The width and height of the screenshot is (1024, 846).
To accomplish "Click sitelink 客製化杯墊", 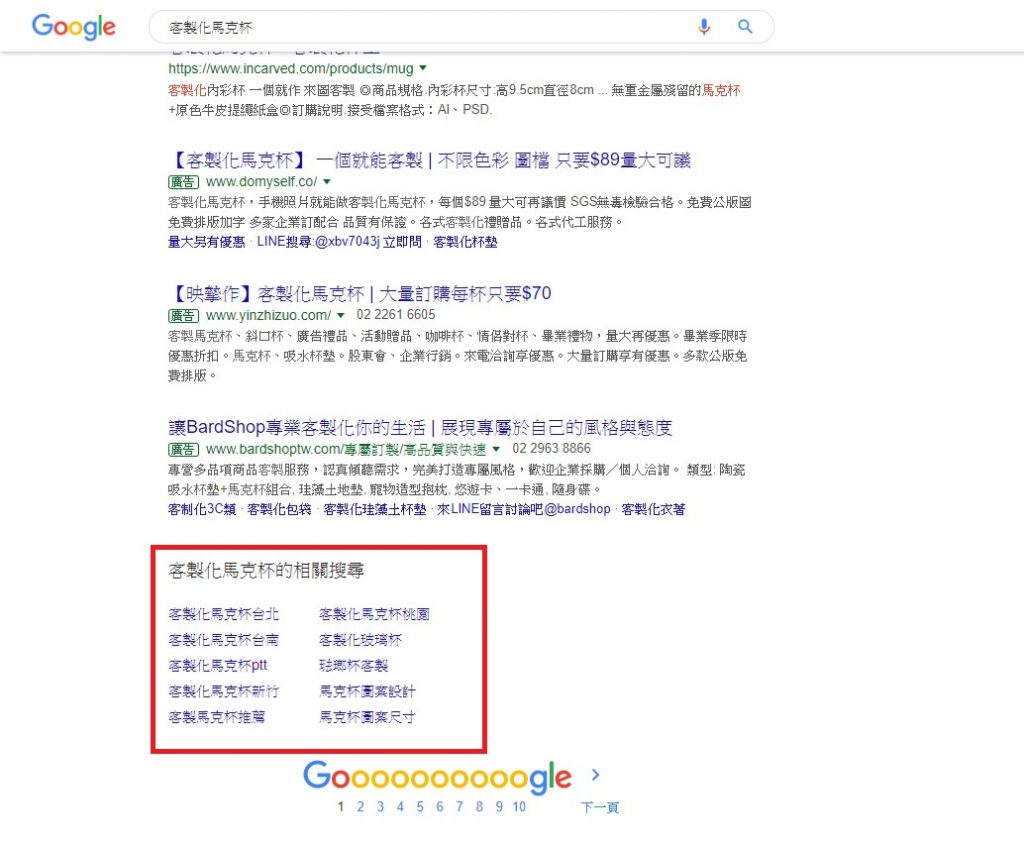I will click(x=465, y=242).
